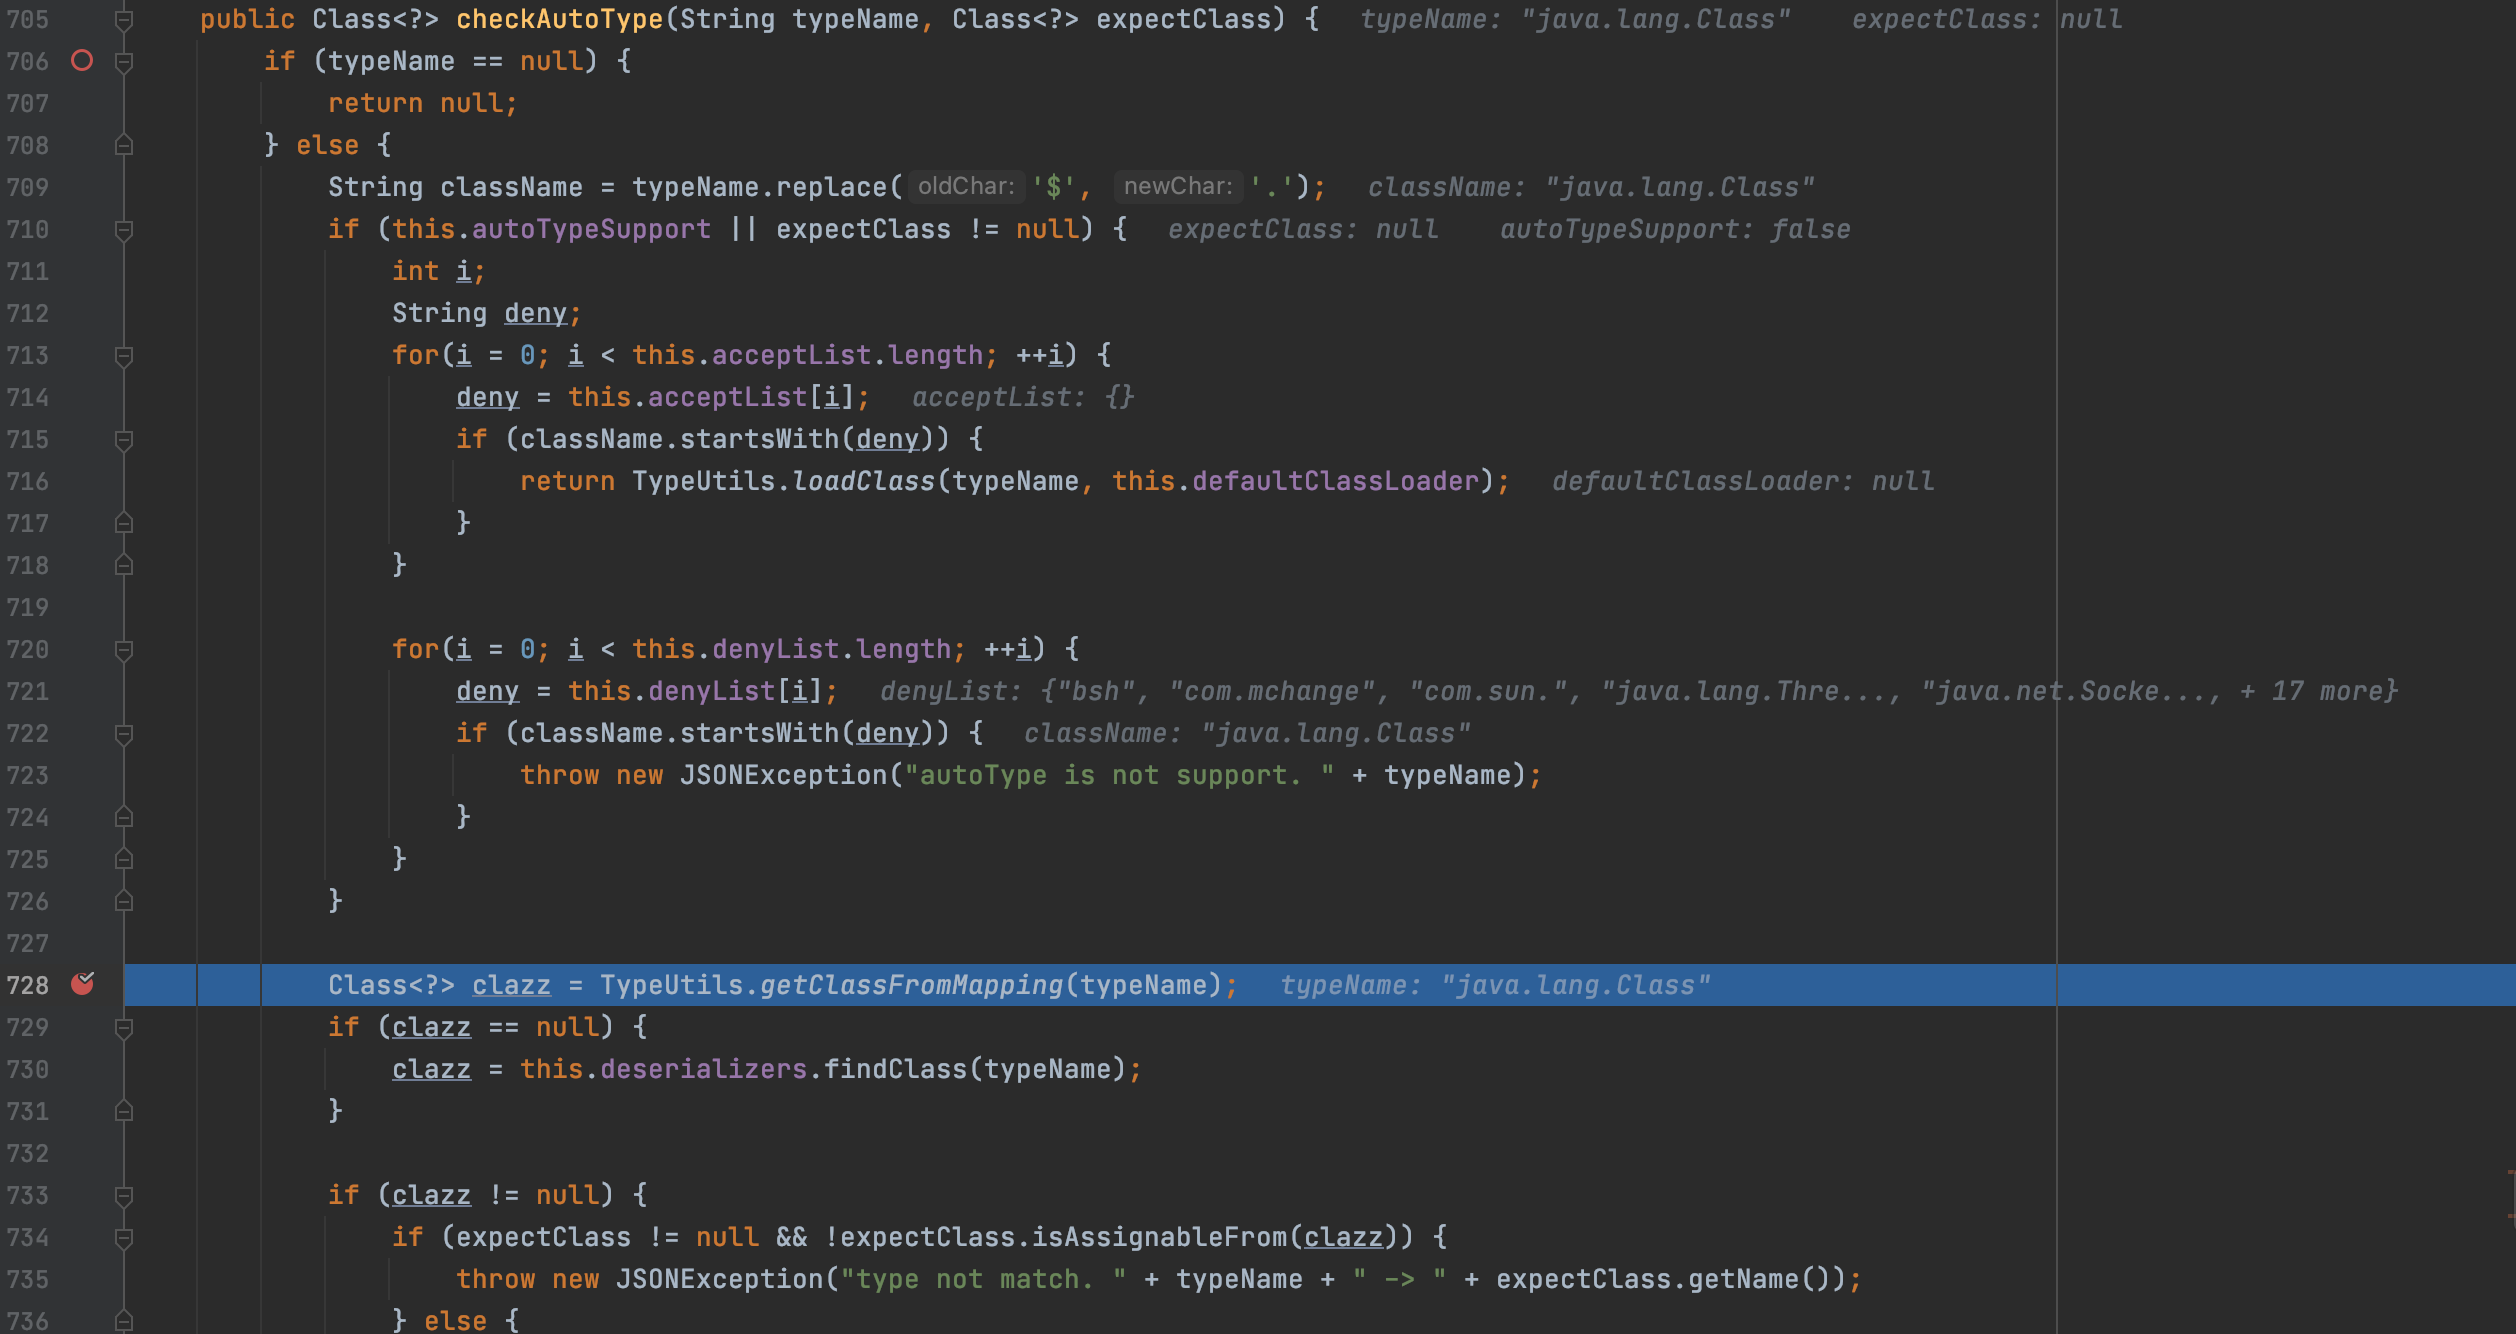
Task: Click the expectClass: null hint on line 705
Action: coord(1987,19)
